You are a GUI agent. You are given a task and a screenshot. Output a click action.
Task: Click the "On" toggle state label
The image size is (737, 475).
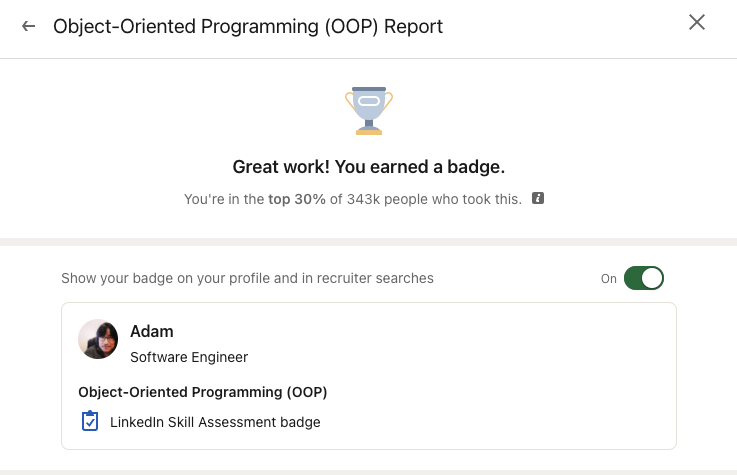coord(609,279)
